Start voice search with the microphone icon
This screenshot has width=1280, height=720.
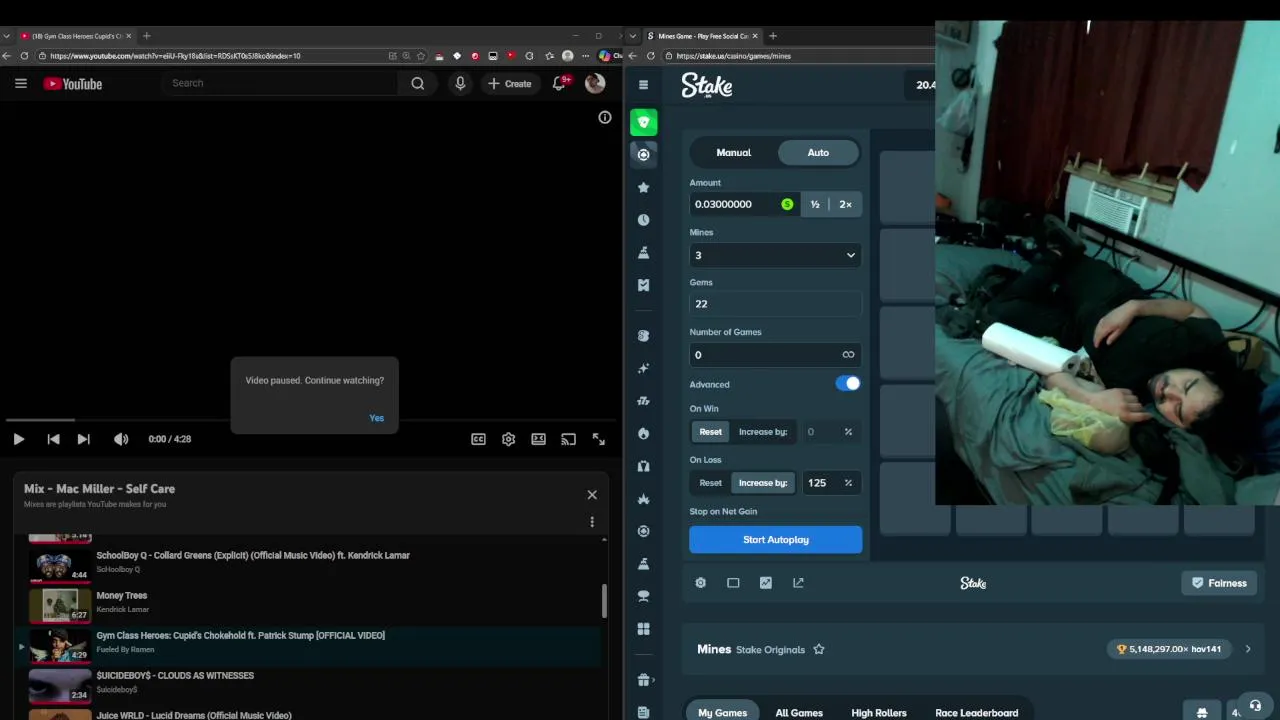[460, 84]
